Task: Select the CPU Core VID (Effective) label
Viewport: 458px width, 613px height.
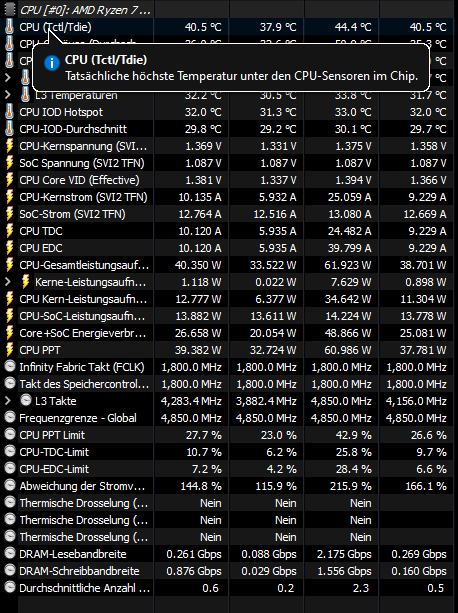Action: click(x=79, y=180)
